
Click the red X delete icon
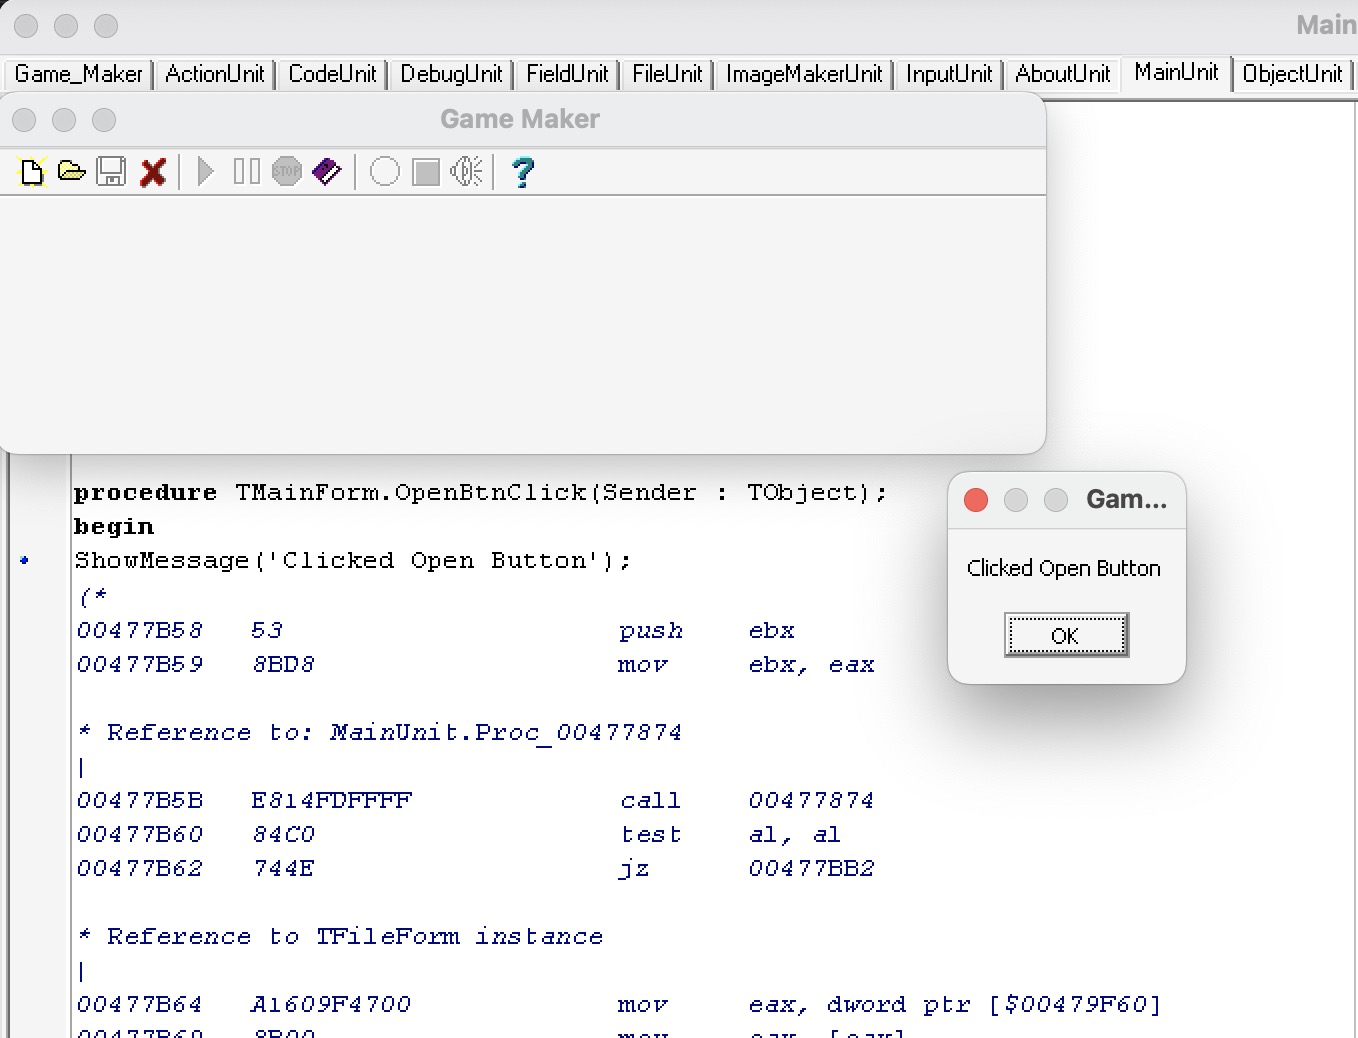point(152,172)
